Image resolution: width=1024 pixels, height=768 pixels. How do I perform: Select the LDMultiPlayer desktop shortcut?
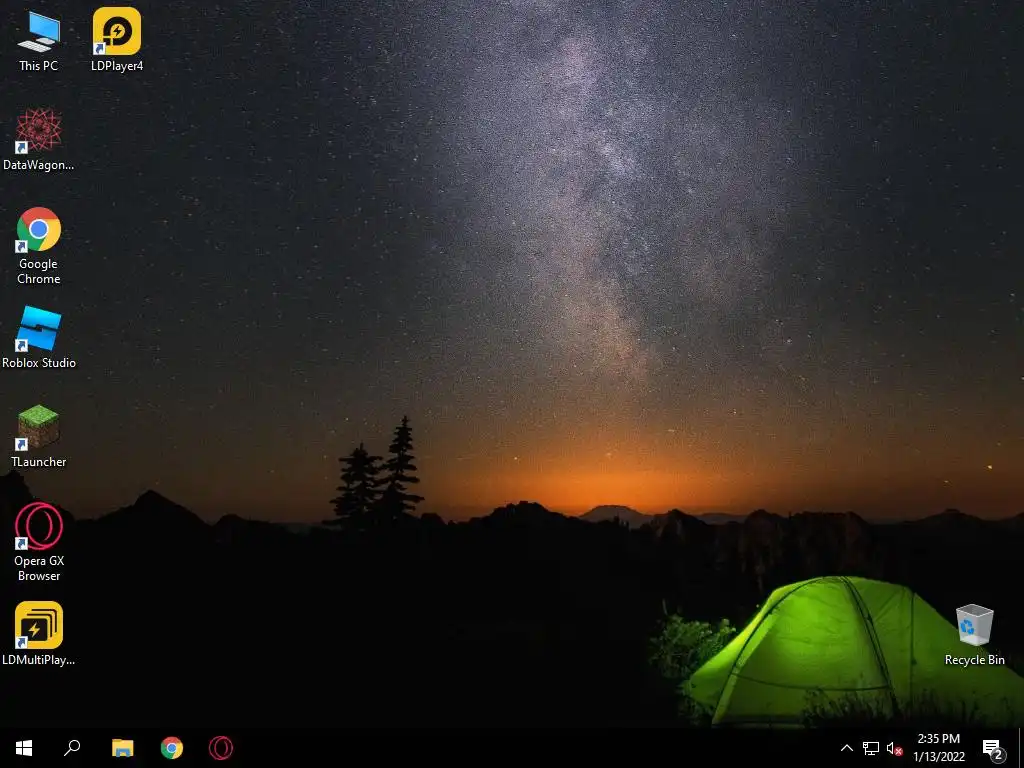(x=39, y=634)
